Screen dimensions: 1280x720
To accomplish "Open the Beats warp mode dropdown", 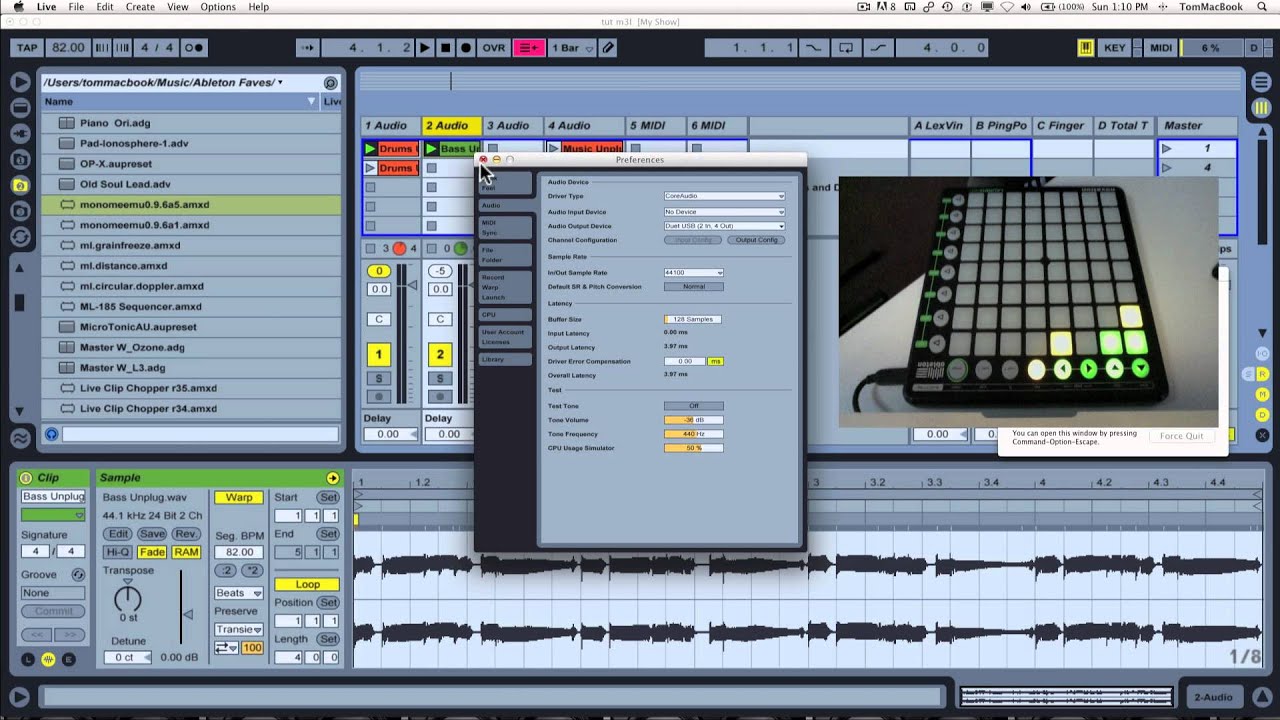I will pyautogui.click(x=239, y=593).
